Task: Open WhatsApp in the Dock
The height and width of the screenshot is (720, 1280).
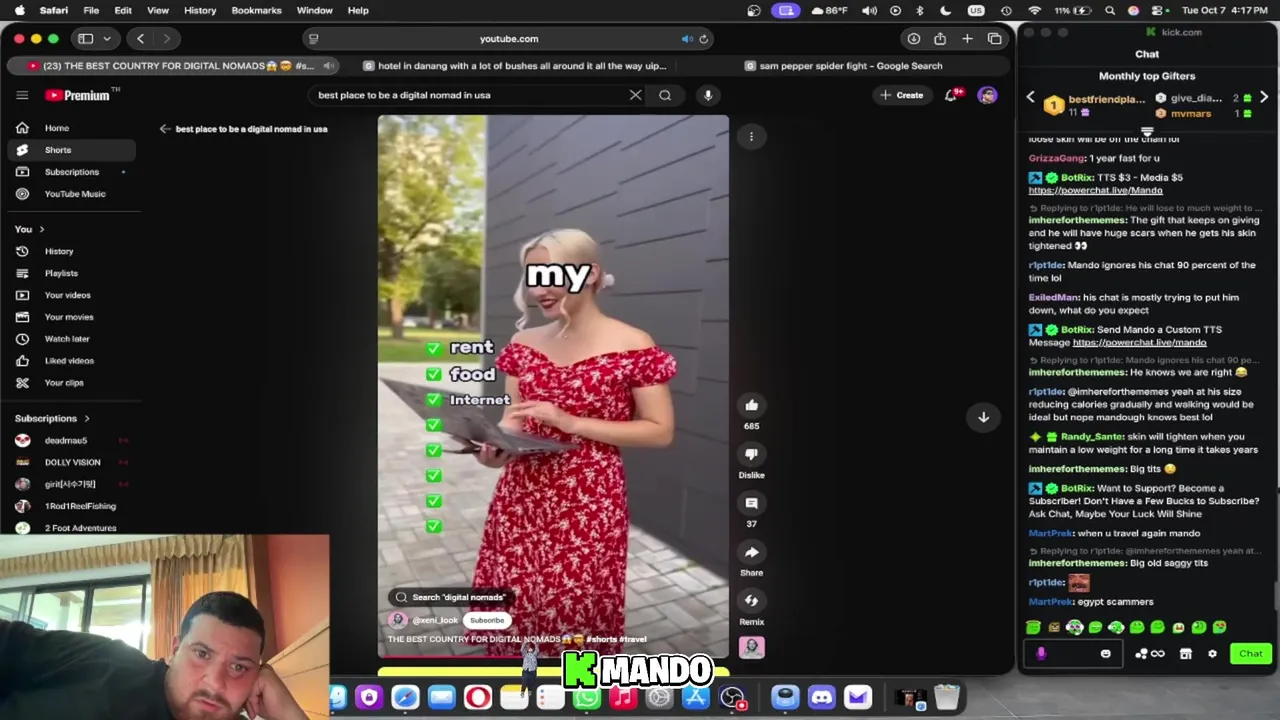Action: pyautogui.click(x=587, y=697)
